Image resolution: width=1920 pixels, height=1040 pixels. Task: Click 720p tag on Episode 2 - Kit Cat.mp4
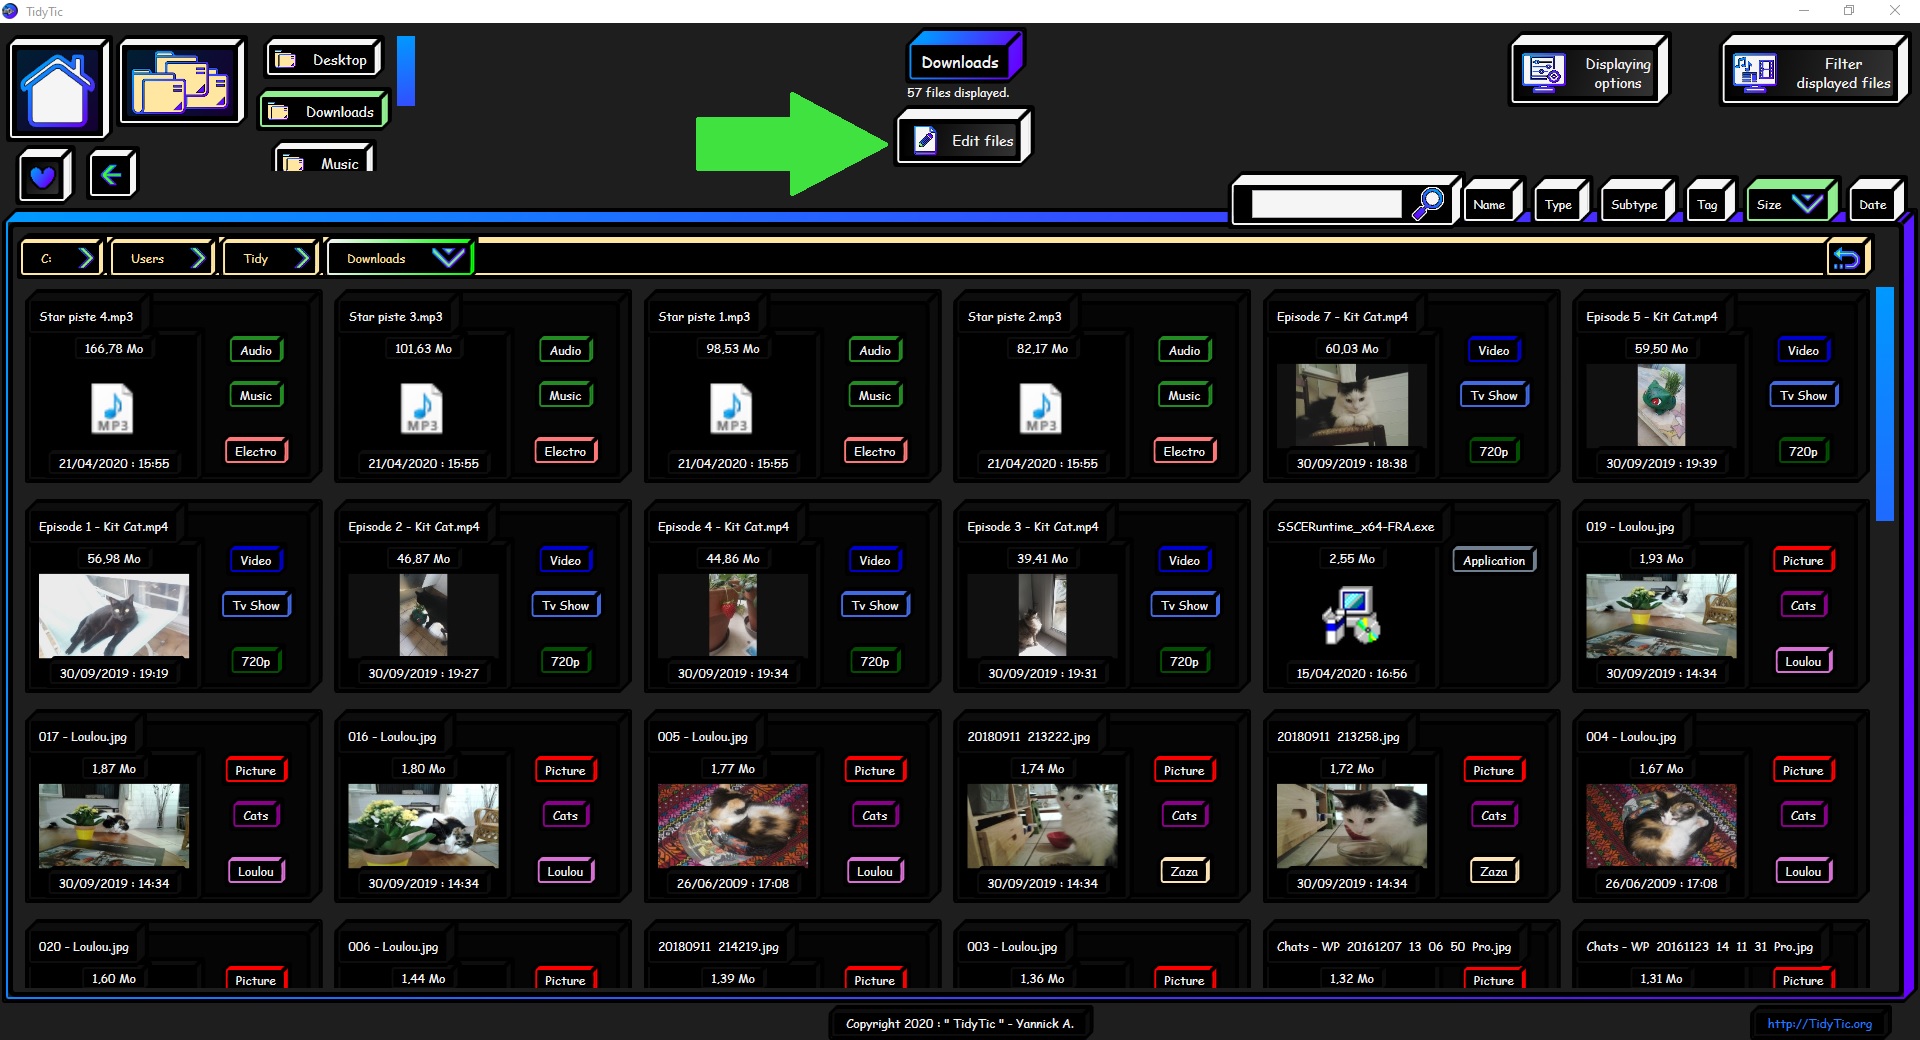(x=565, y=661)
